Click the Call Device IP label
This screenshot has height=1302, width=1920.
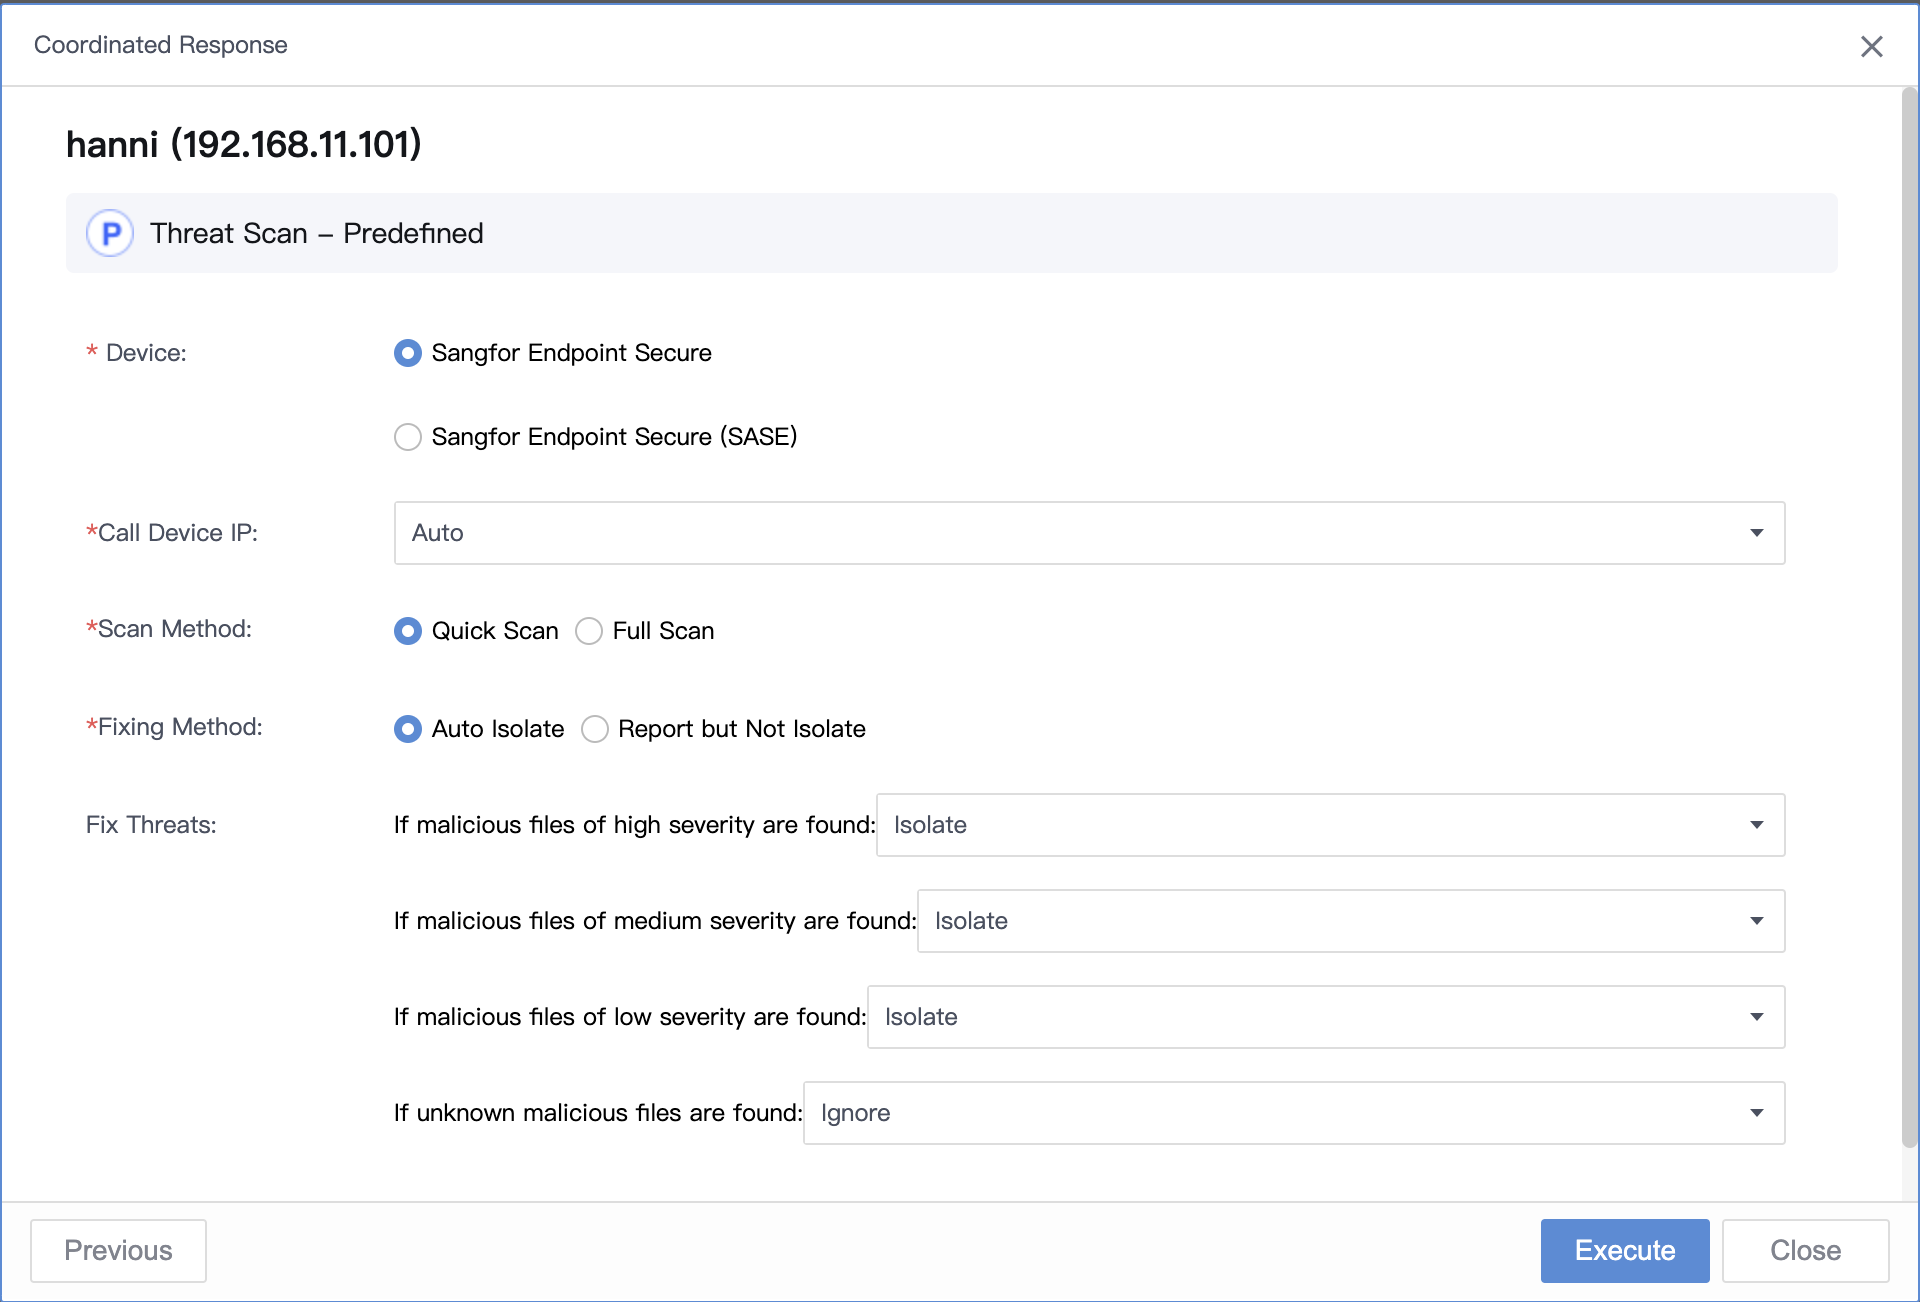click(x=172, y=533)
